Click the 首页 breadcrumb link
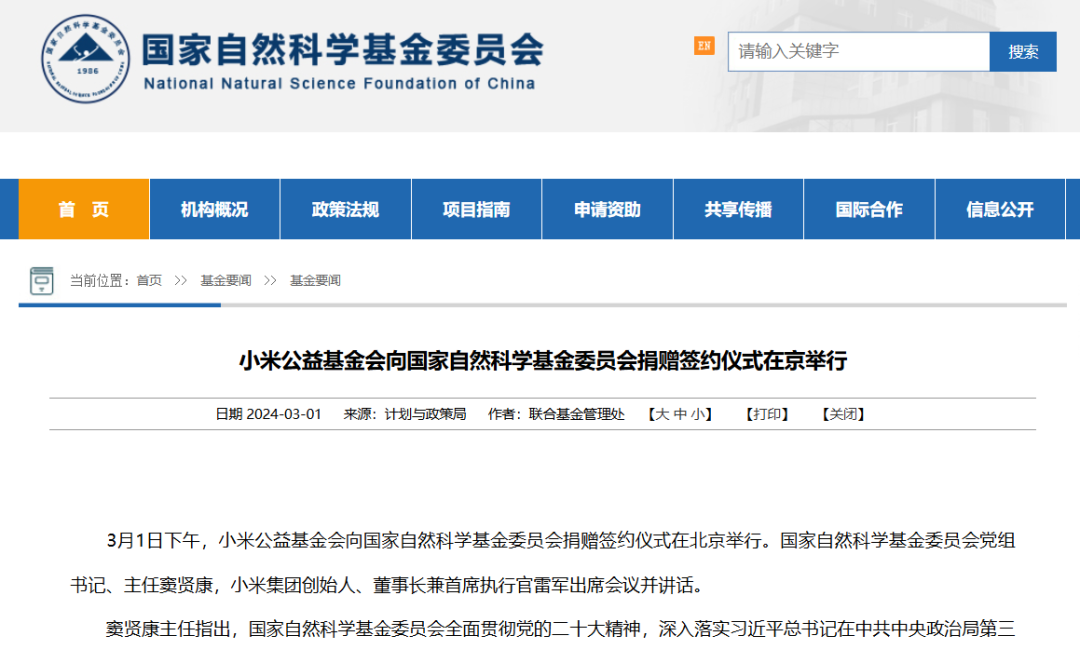This screenshot has width=1080, height=663. (149, 281)
